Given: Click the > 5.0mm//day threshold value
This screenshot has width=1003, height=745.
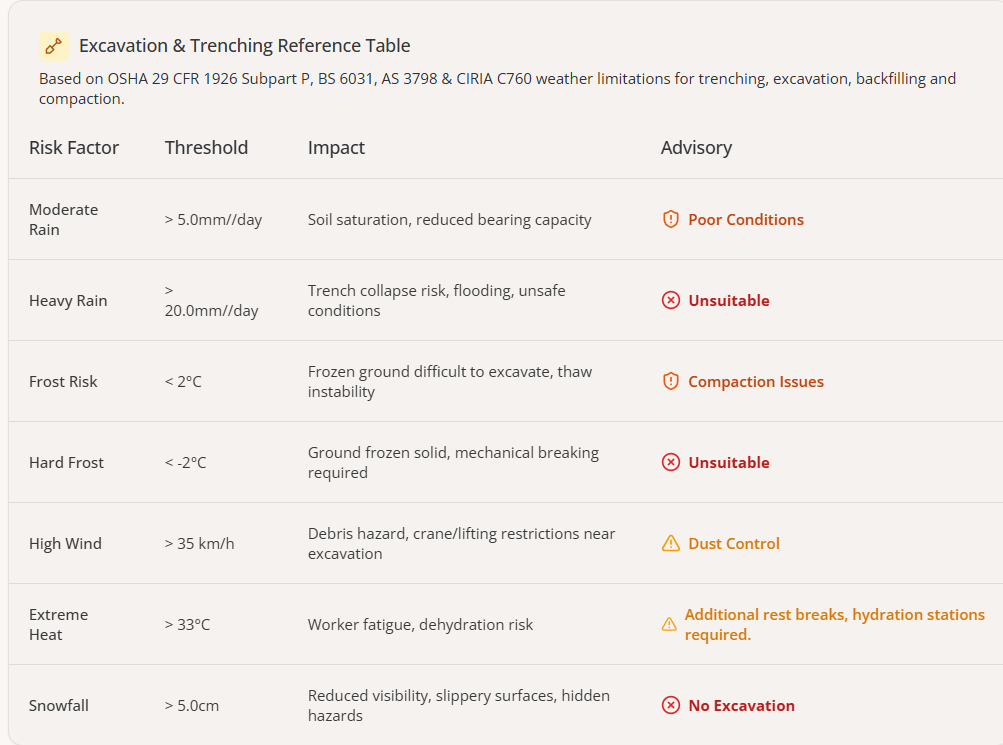Looking at the screenshot, I should coord(213,219).
